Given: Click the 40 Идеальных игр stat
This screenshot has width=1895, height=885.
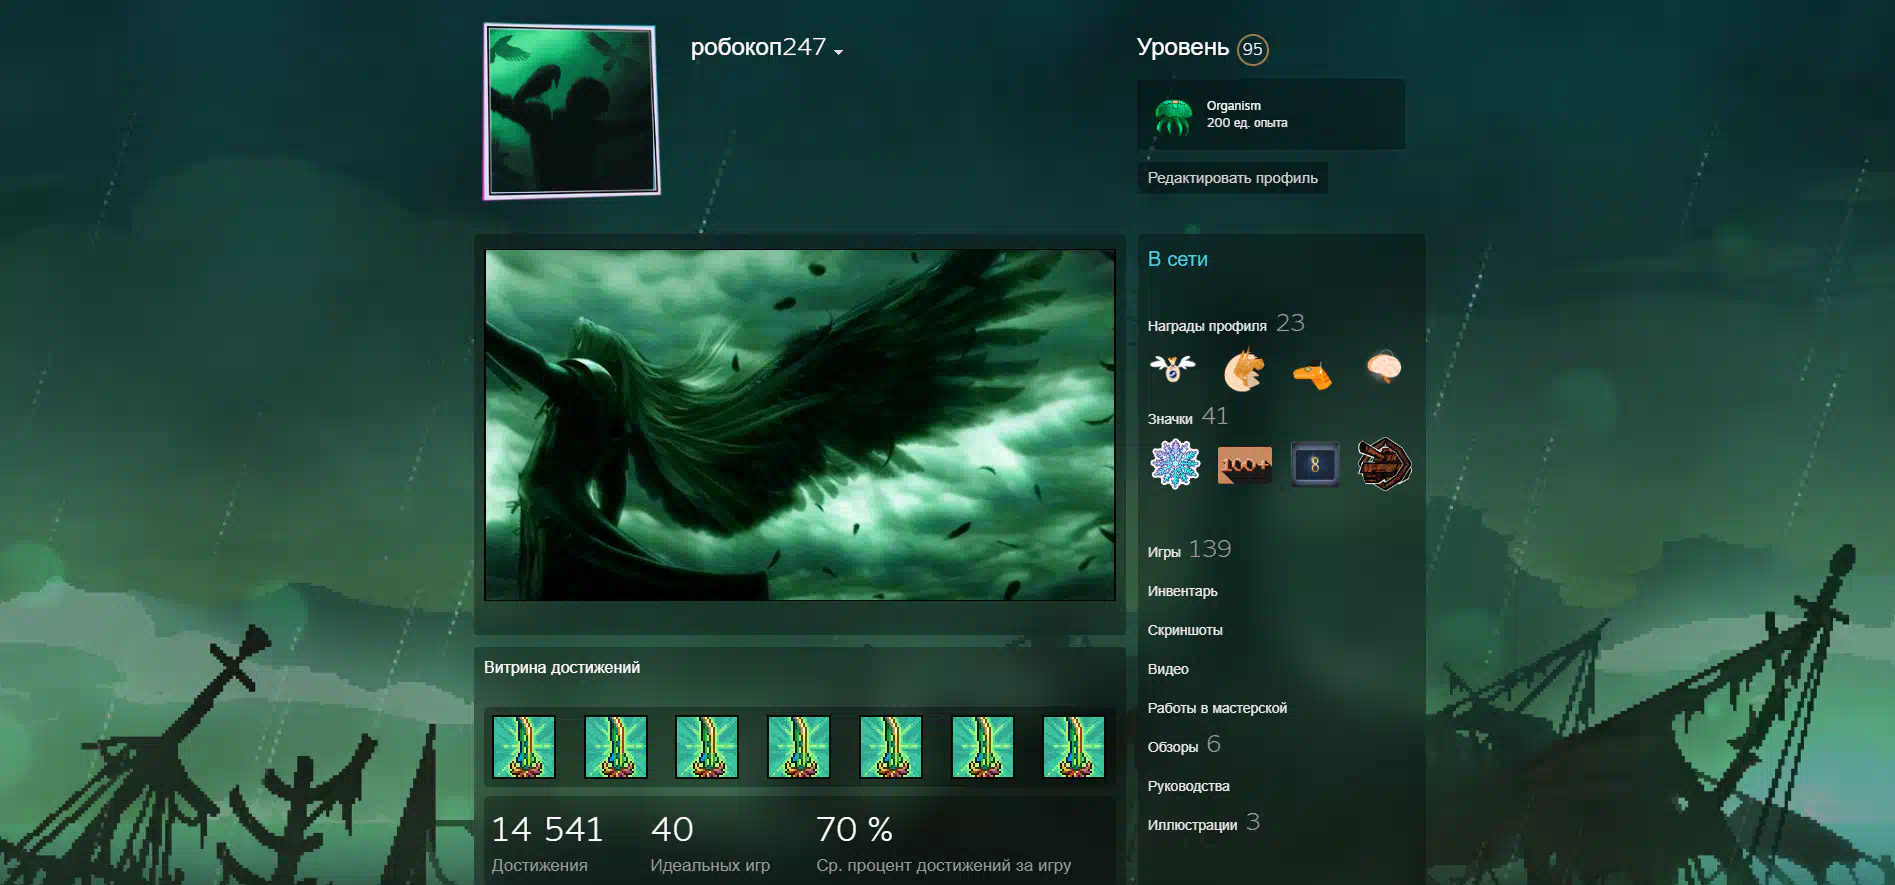Looking at the screenshot, I should tap(710, 844).
